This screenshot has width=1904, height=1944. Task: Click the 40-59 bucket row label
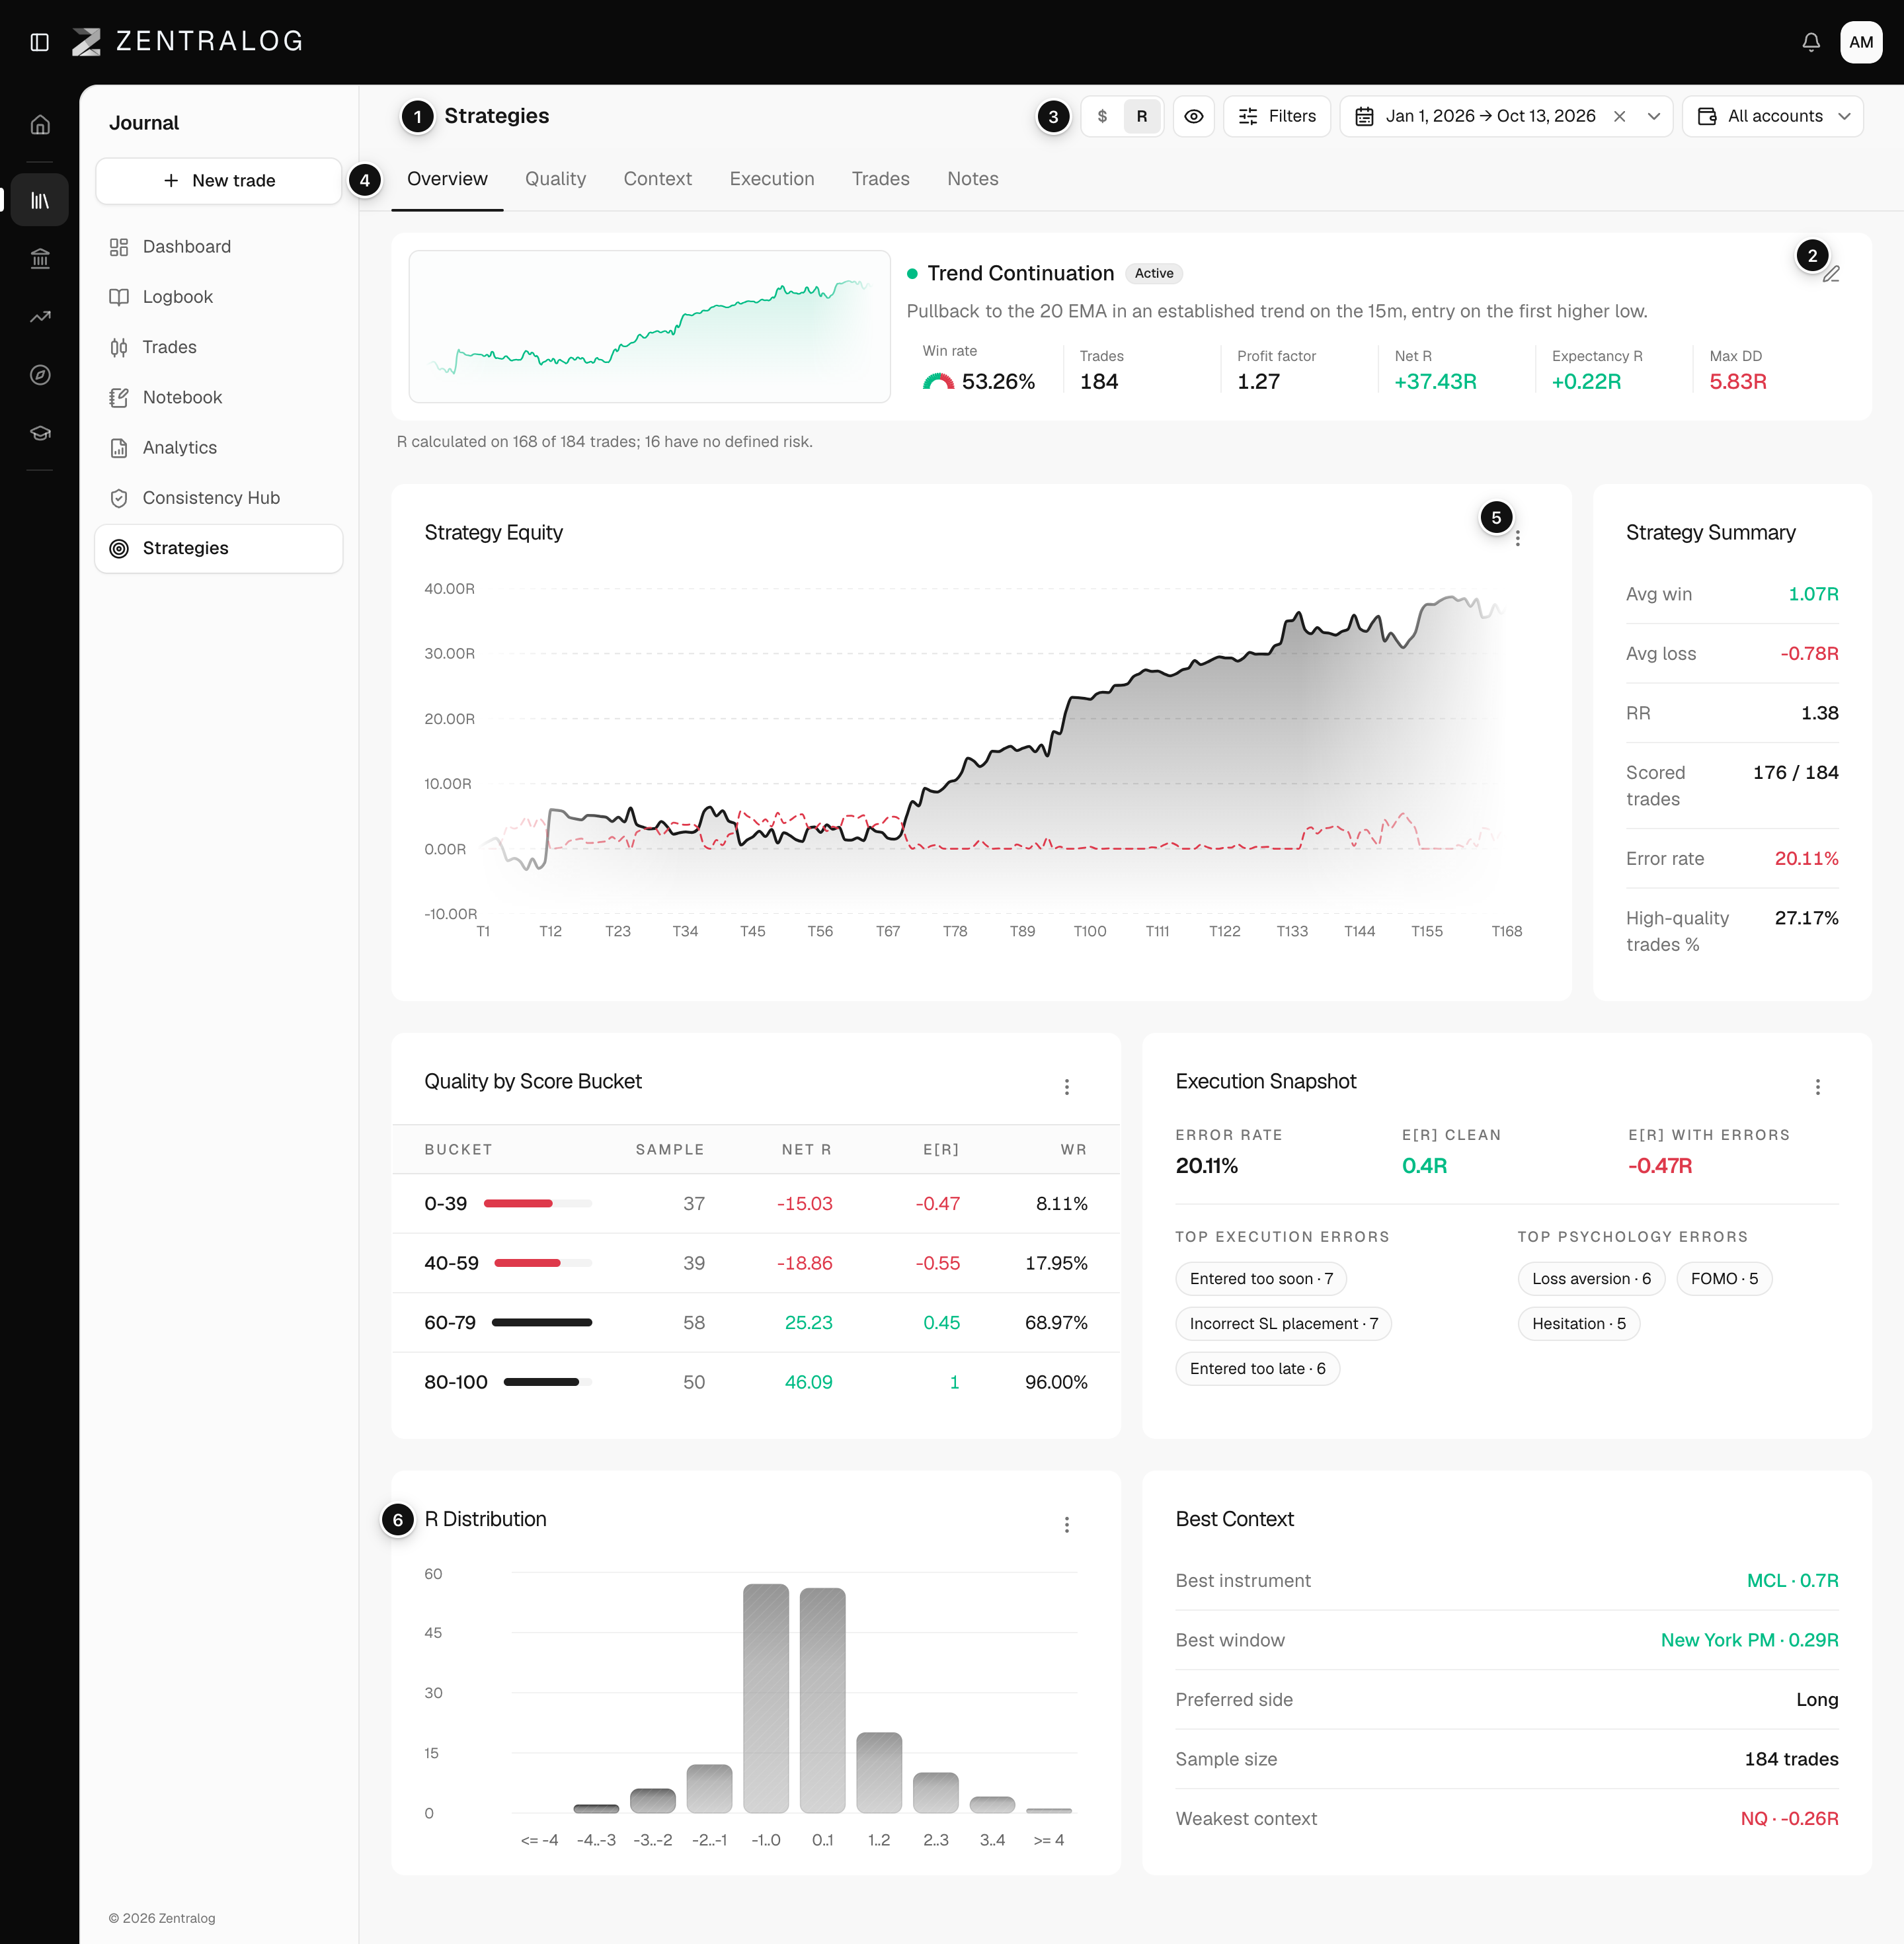click(451, 1263)
